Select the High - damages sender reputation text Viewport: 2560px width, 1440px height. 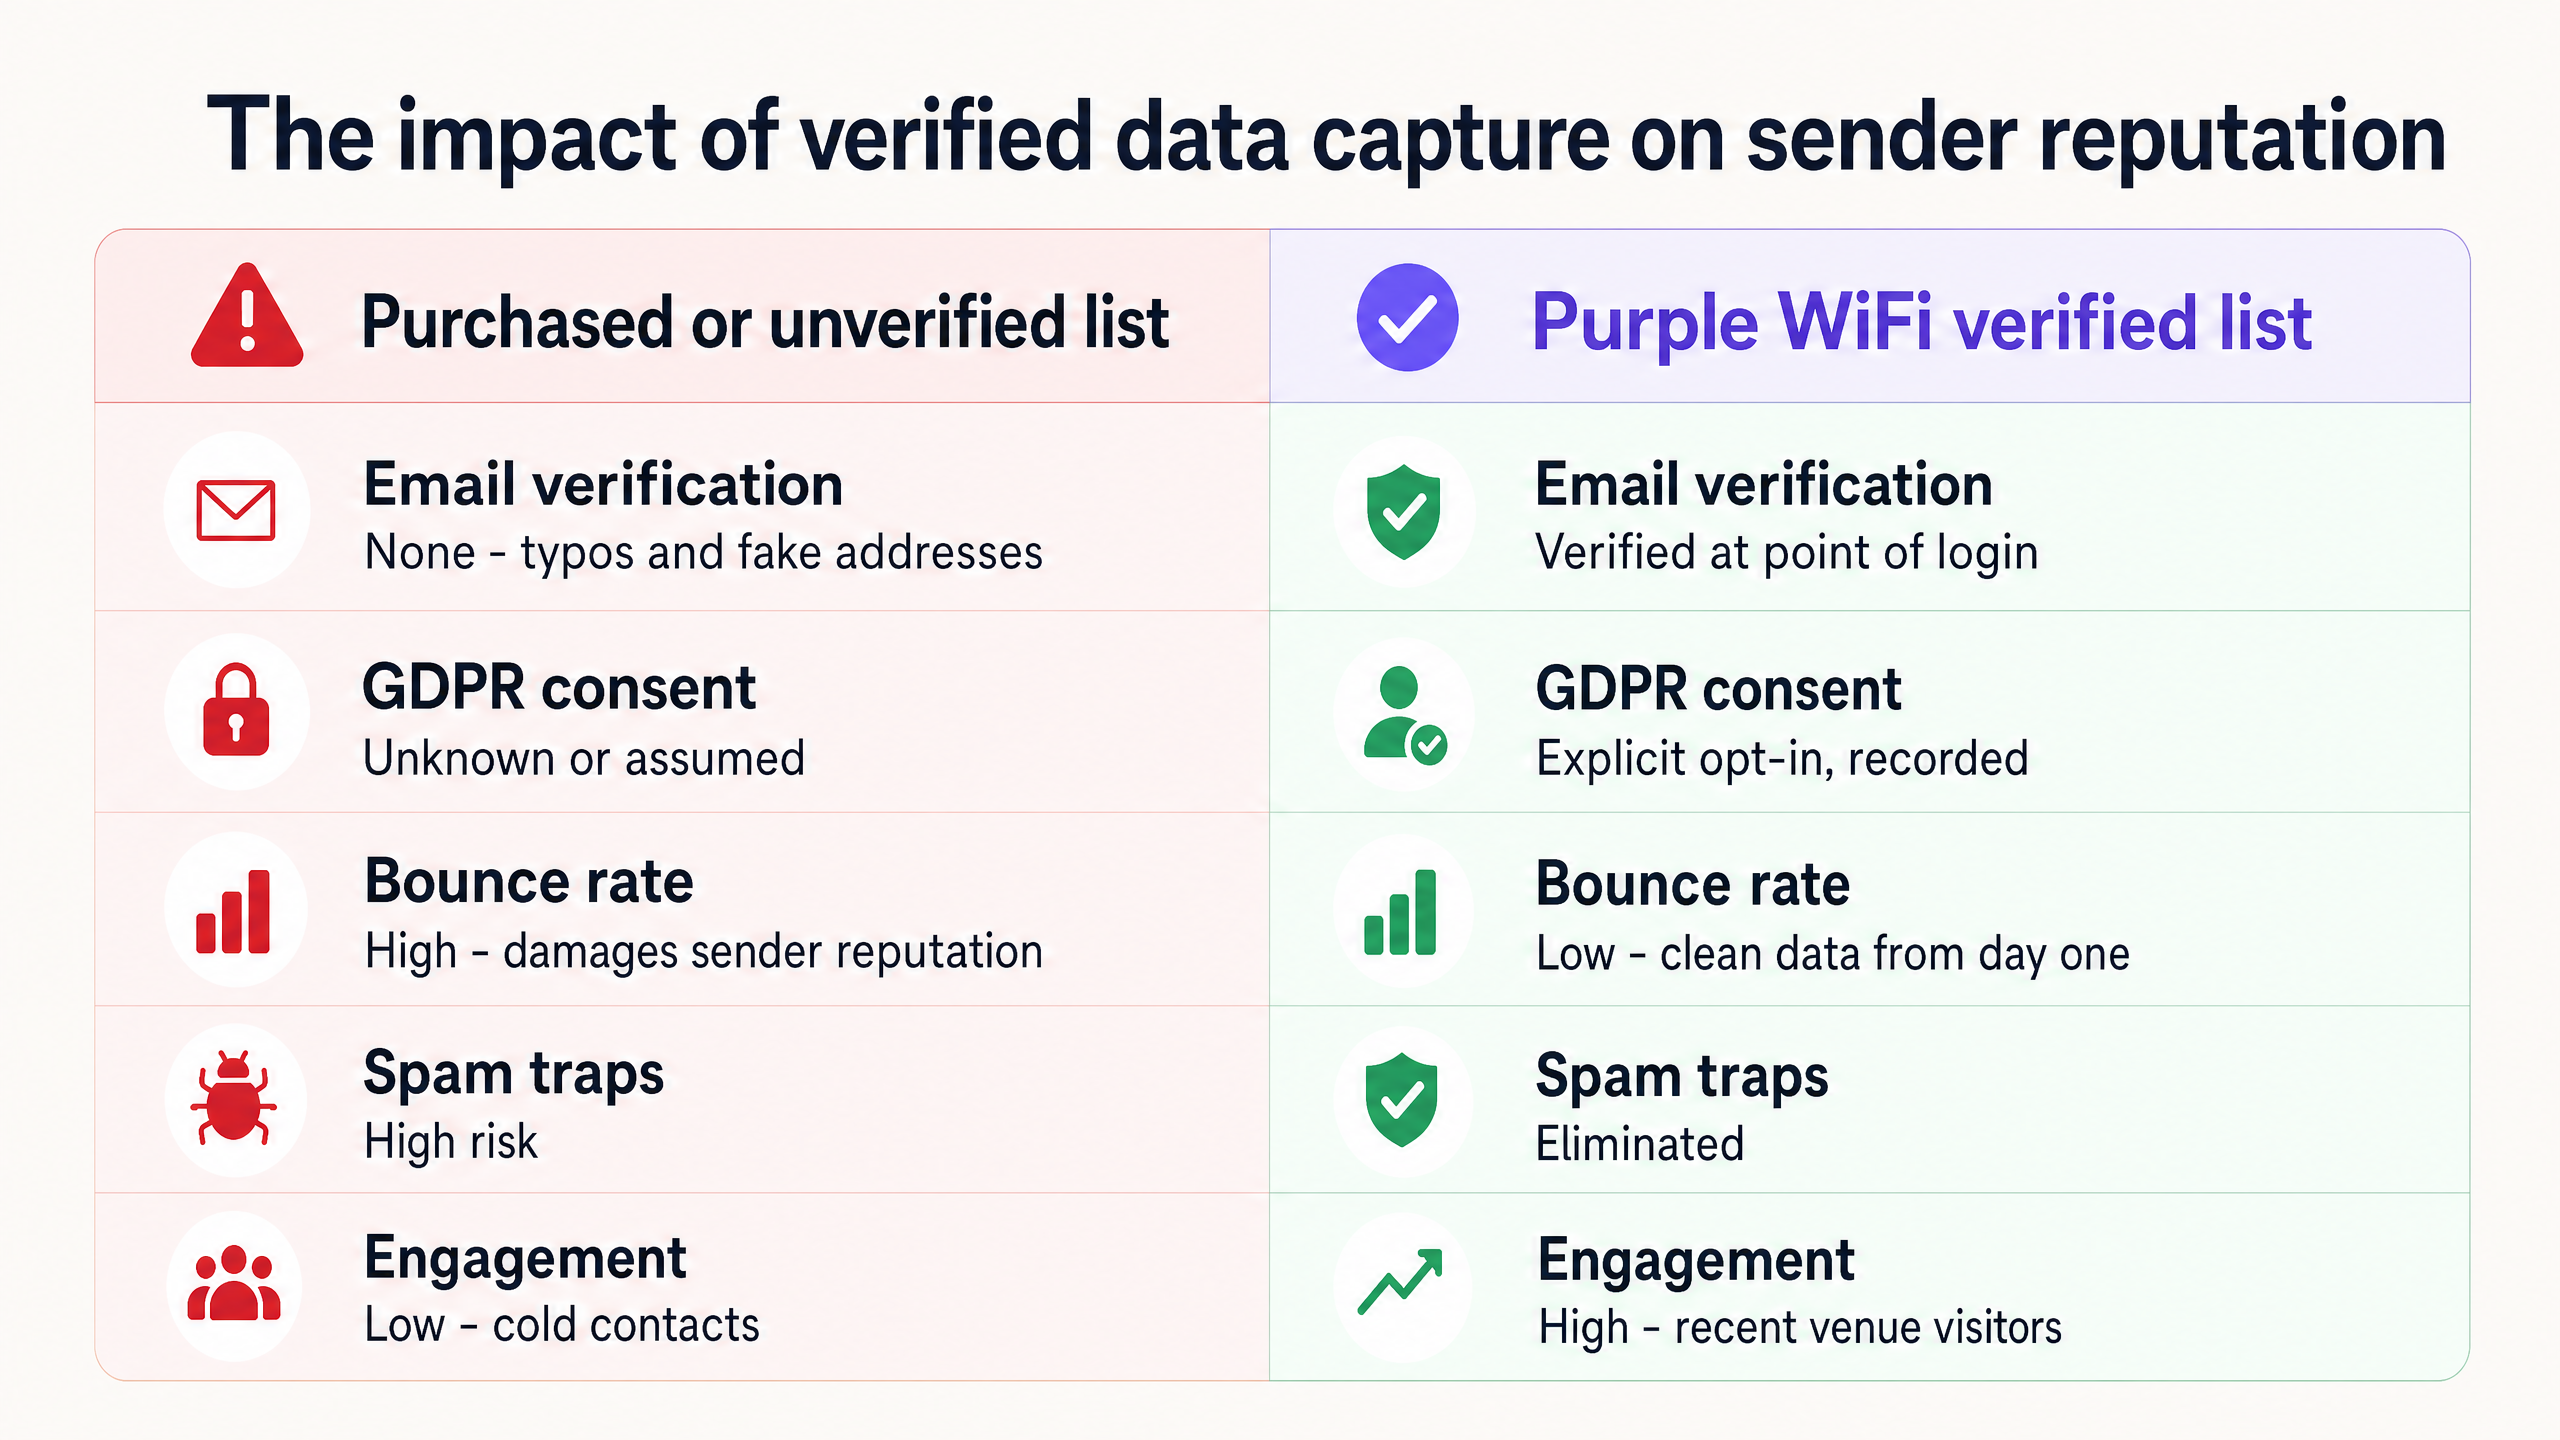[704, 952]
